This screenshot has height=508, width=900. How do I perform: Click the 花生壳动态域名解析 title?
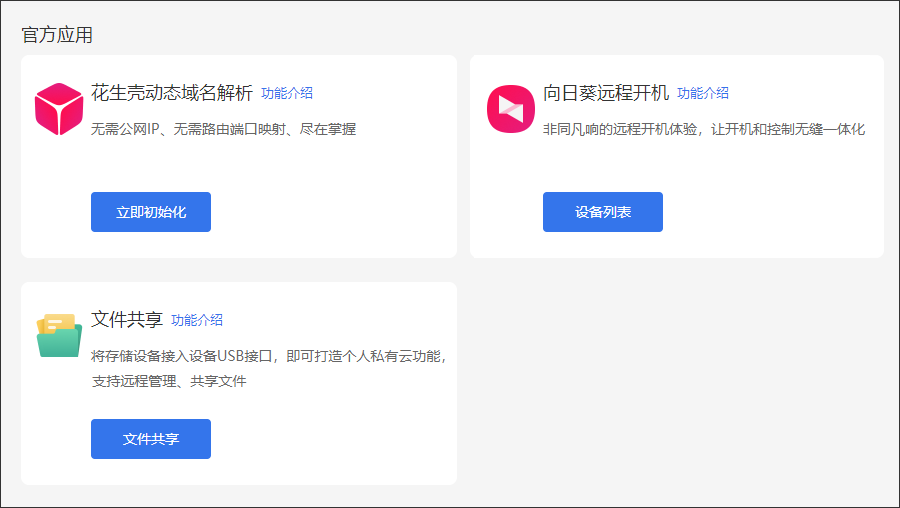(172, 92)
